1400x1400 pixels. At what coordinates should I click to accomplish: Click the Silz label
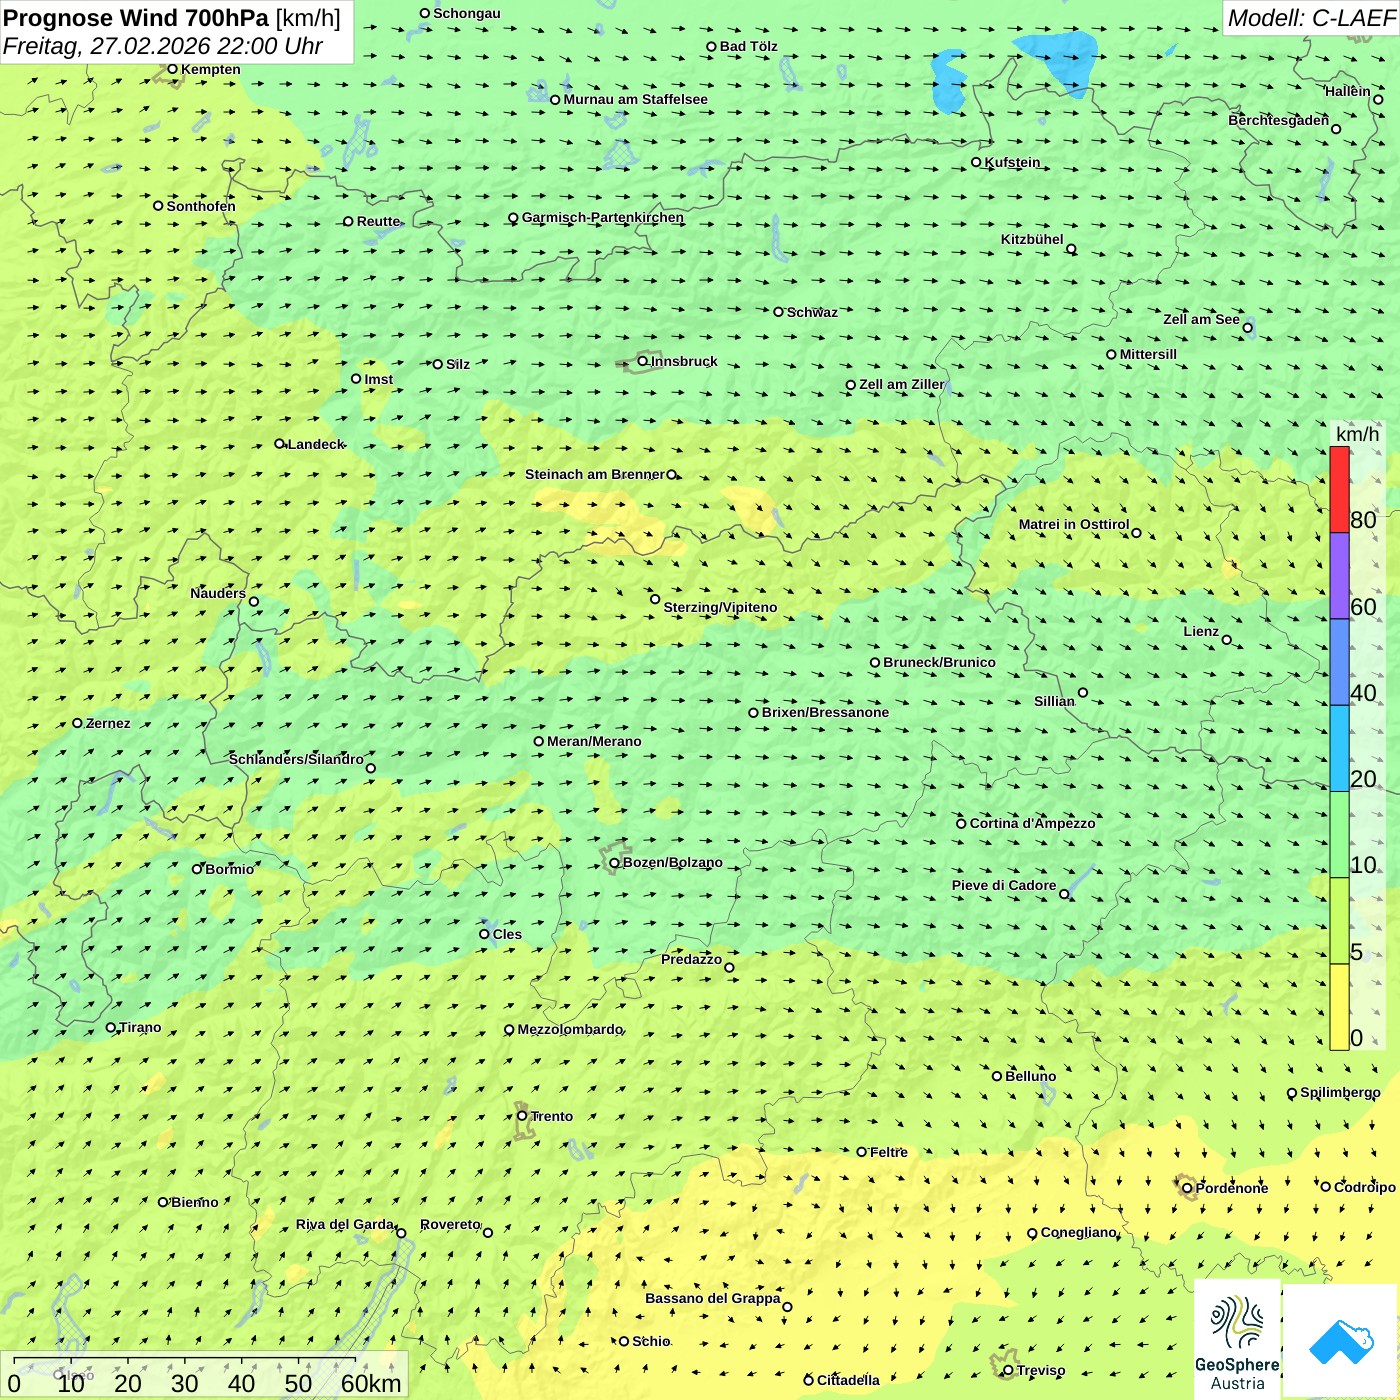[458, 364]
